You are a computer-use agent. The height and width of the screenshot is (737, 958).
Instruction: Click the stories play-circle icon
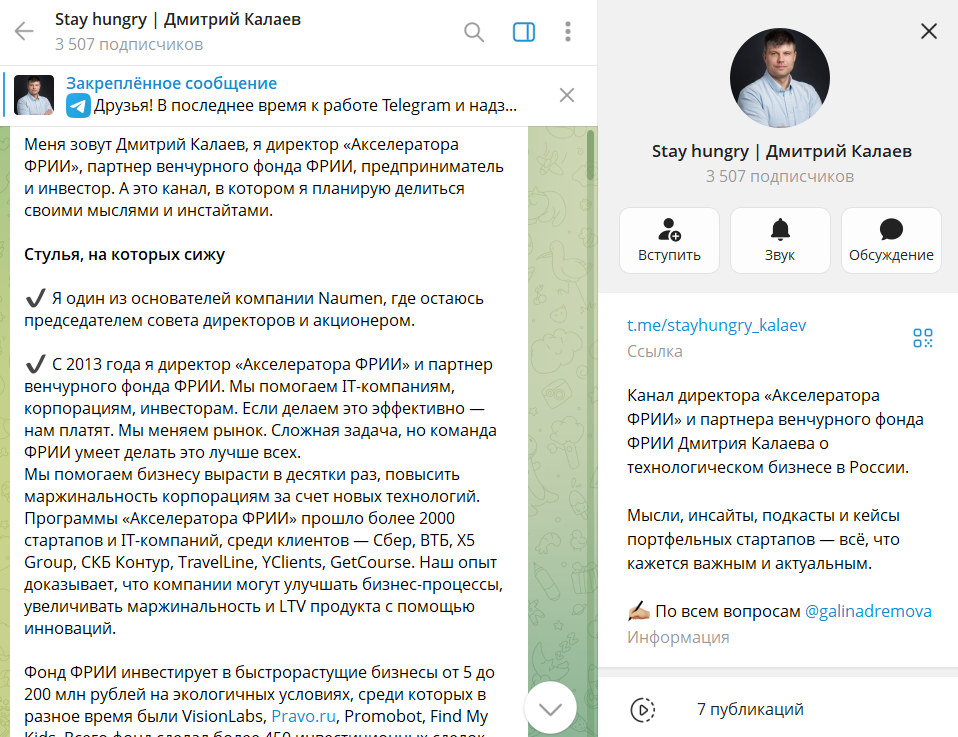coord(642,710)
